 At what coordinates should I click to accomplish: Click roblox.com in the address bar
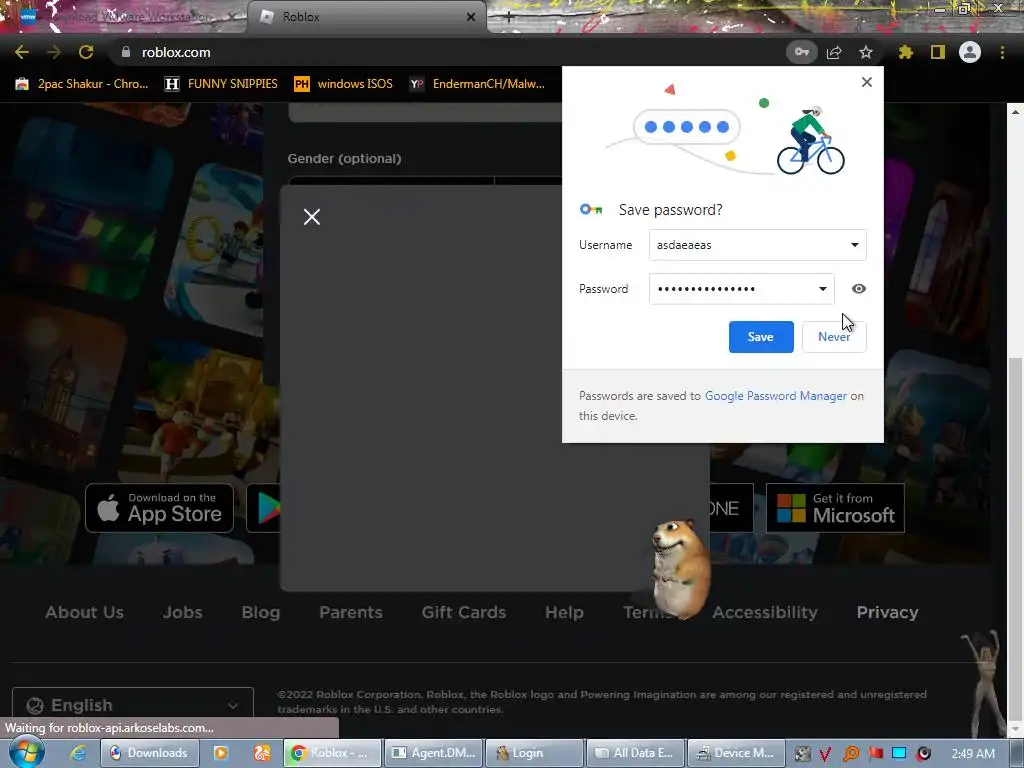(176, 52)
